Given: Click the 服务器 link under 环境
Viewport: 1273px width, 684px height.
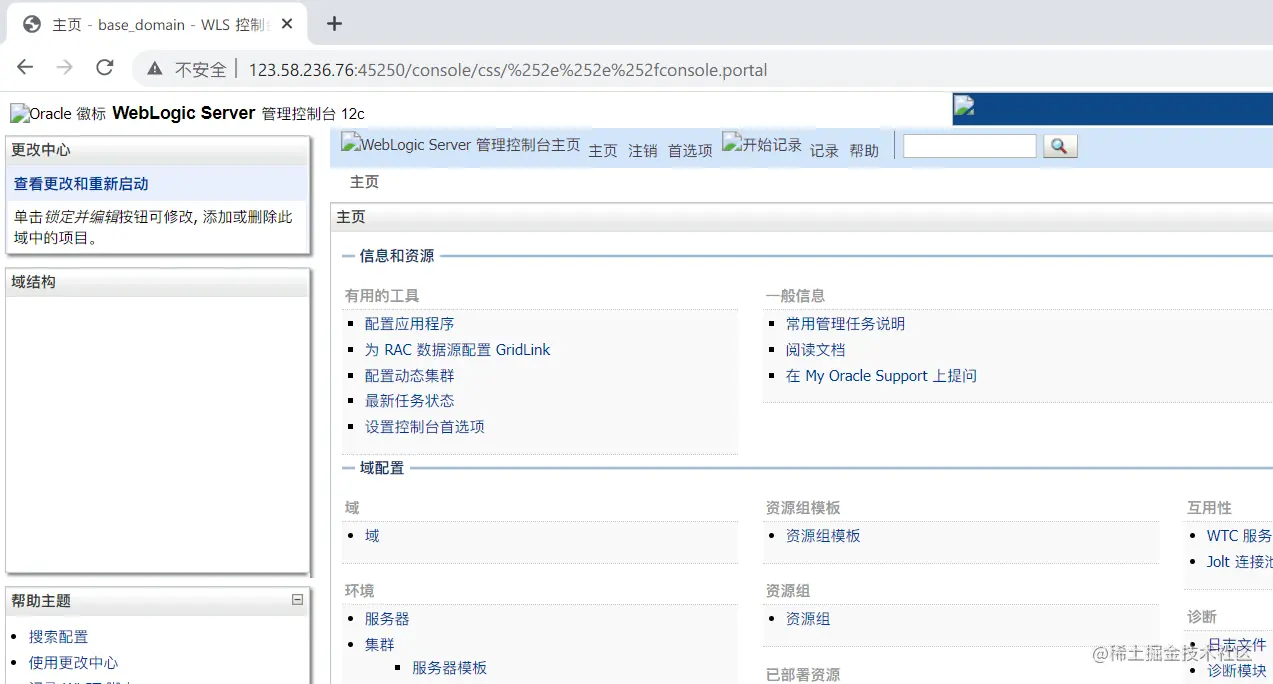Looking at the screenshot, I should click(x=387, y=619).
